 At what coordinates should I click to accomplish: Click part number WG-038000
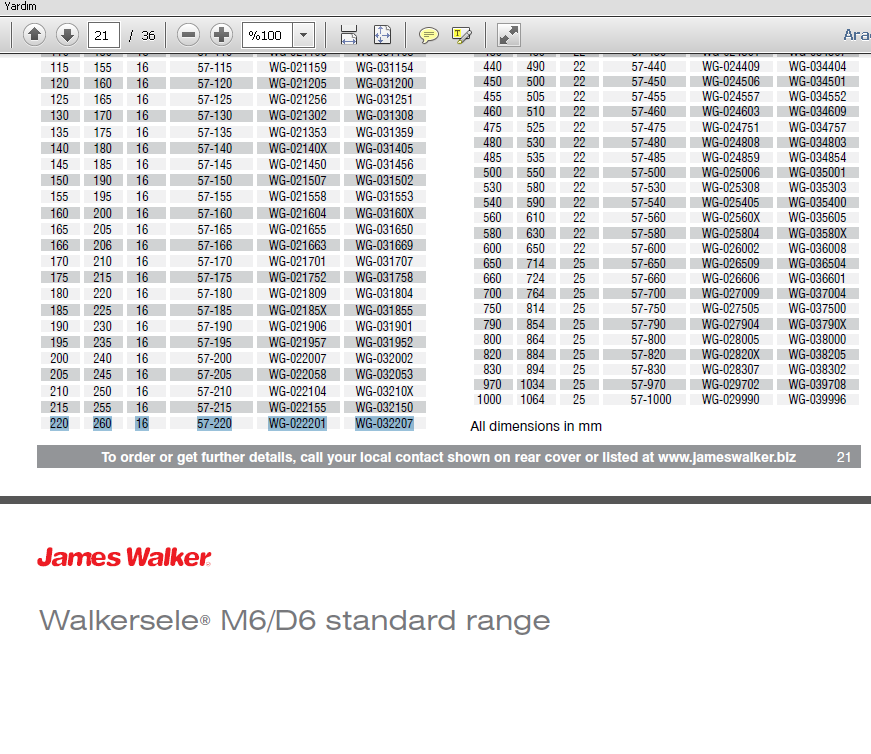[817, 339]
